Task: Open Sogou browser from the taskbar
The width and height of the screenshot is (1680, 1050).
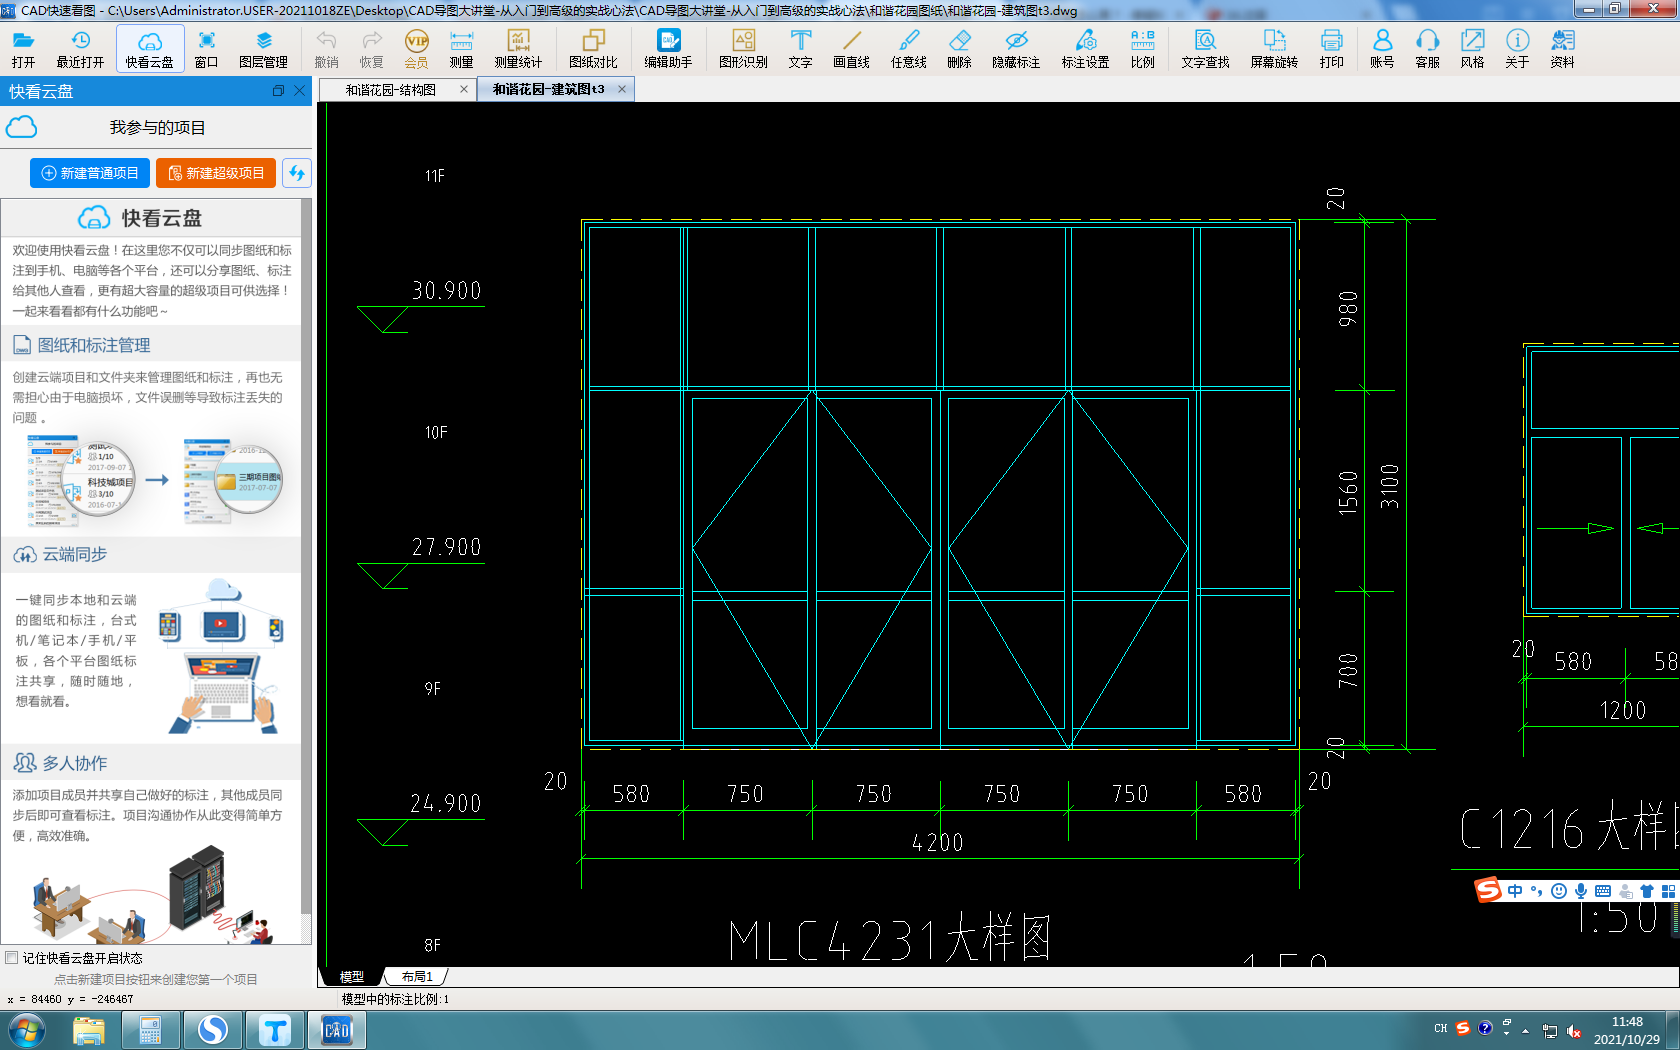Action: click(x=213, y=1030)
